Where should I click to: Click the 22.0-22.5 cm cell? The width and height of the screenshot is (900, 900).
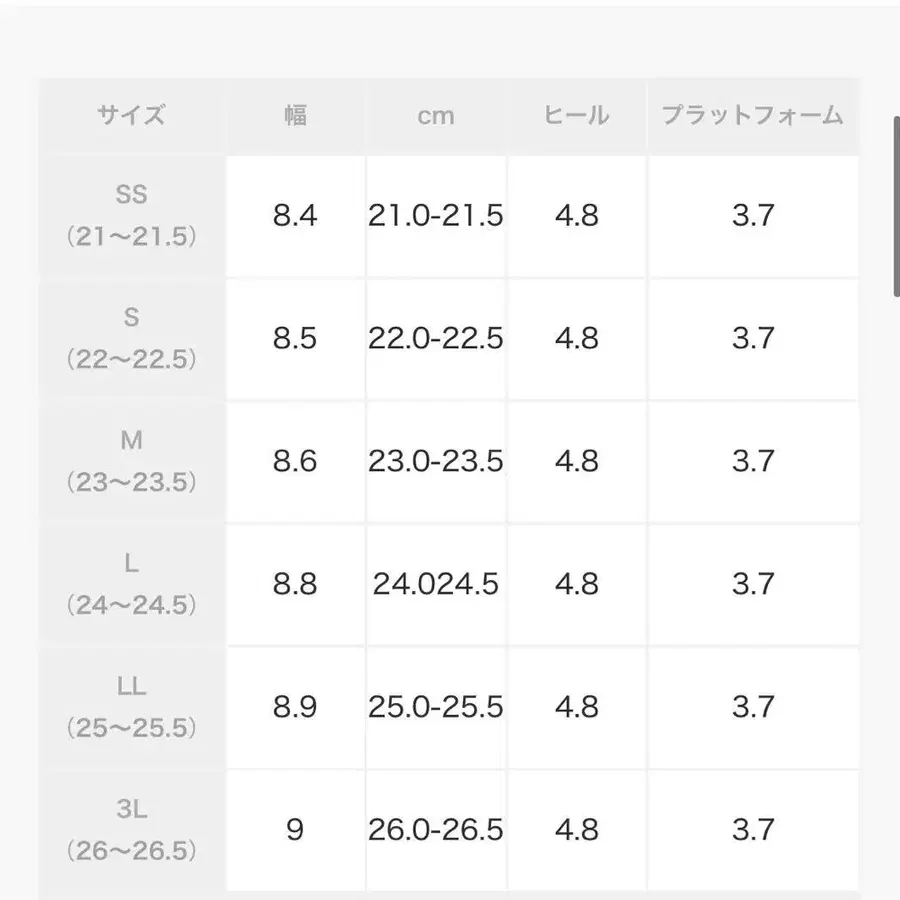point(435,338)
